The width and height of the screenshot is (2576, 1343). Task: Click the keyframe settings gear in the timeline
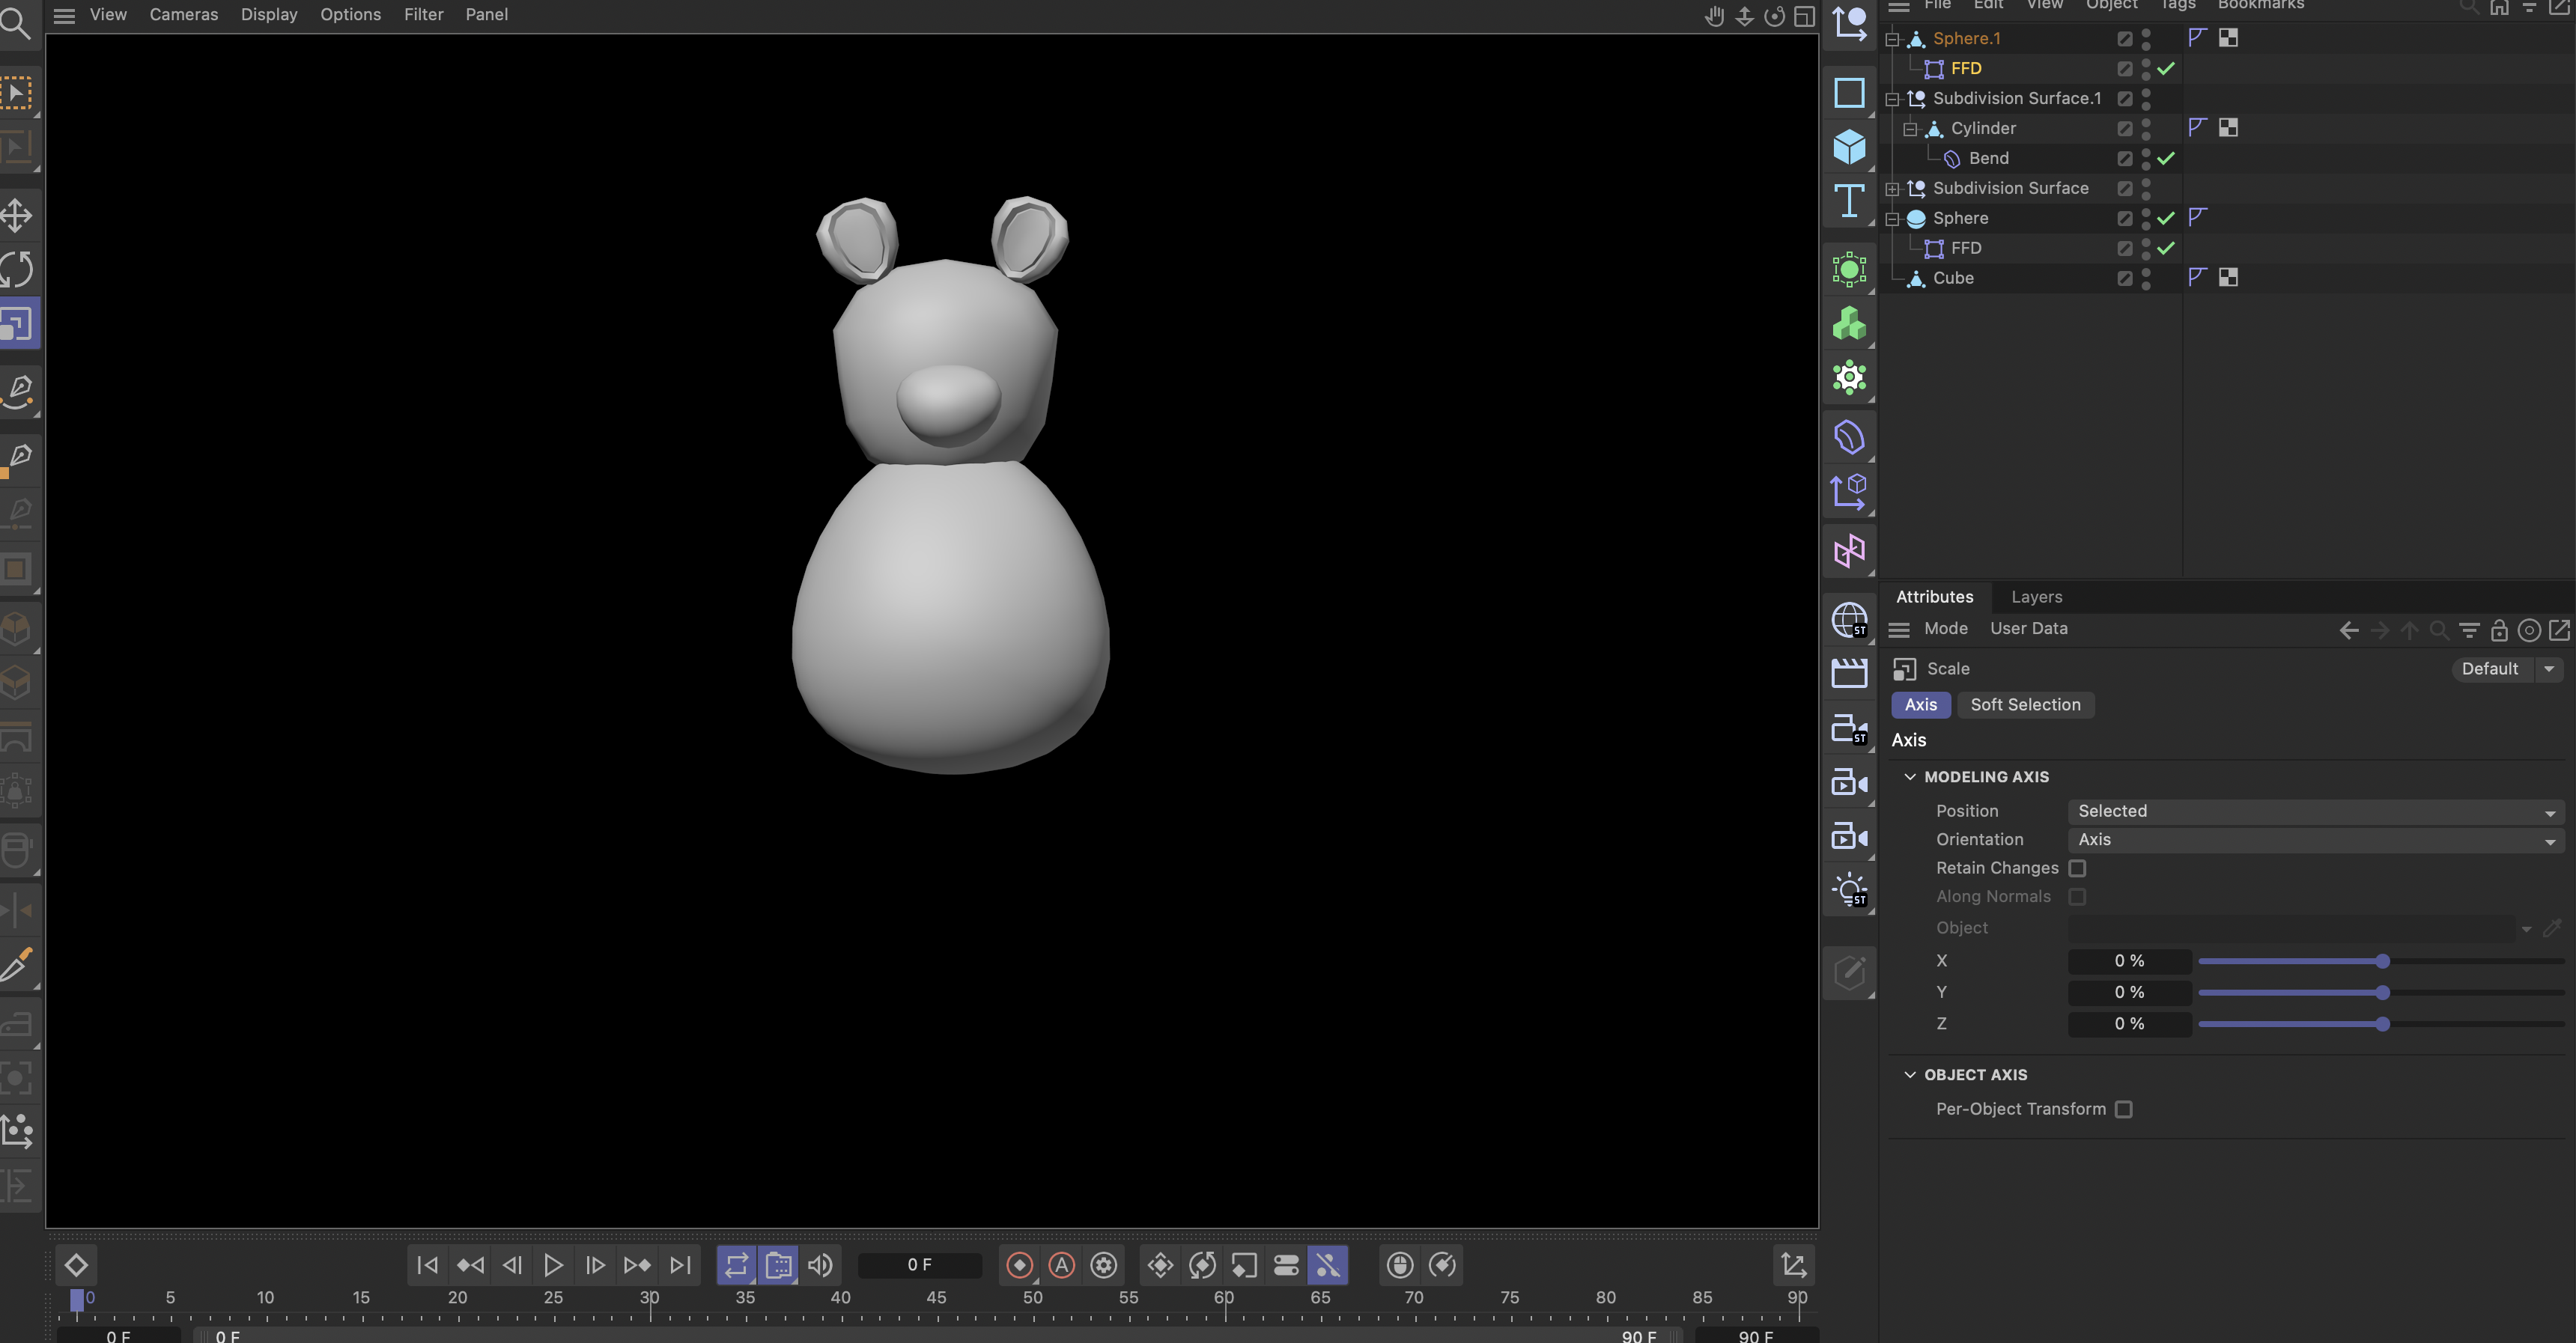tap(1103, 1264)
